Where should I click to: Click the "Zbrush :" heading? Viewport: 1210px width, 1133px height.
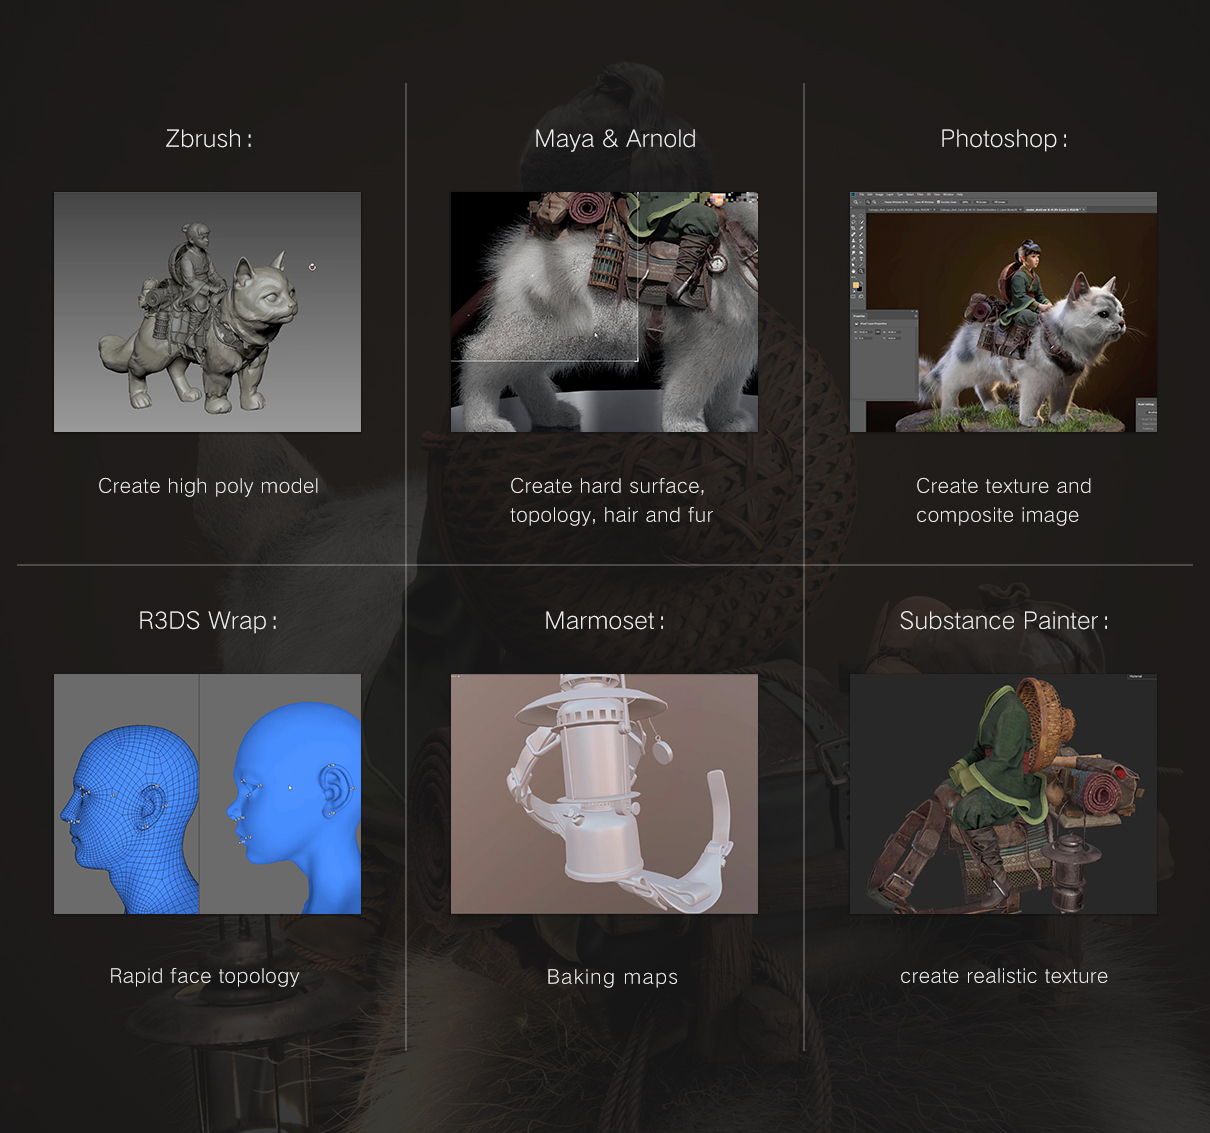pyautogui.click(x=209, y=139)
